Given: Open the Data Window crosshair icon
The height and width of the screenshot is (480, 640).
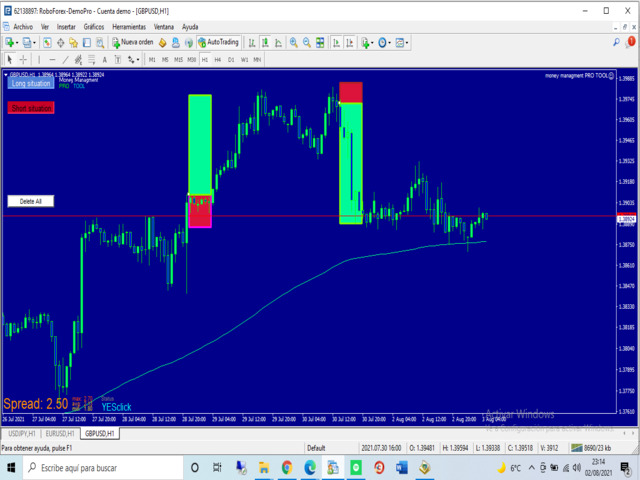Looking at the screenshot, I should click(60, 42).
